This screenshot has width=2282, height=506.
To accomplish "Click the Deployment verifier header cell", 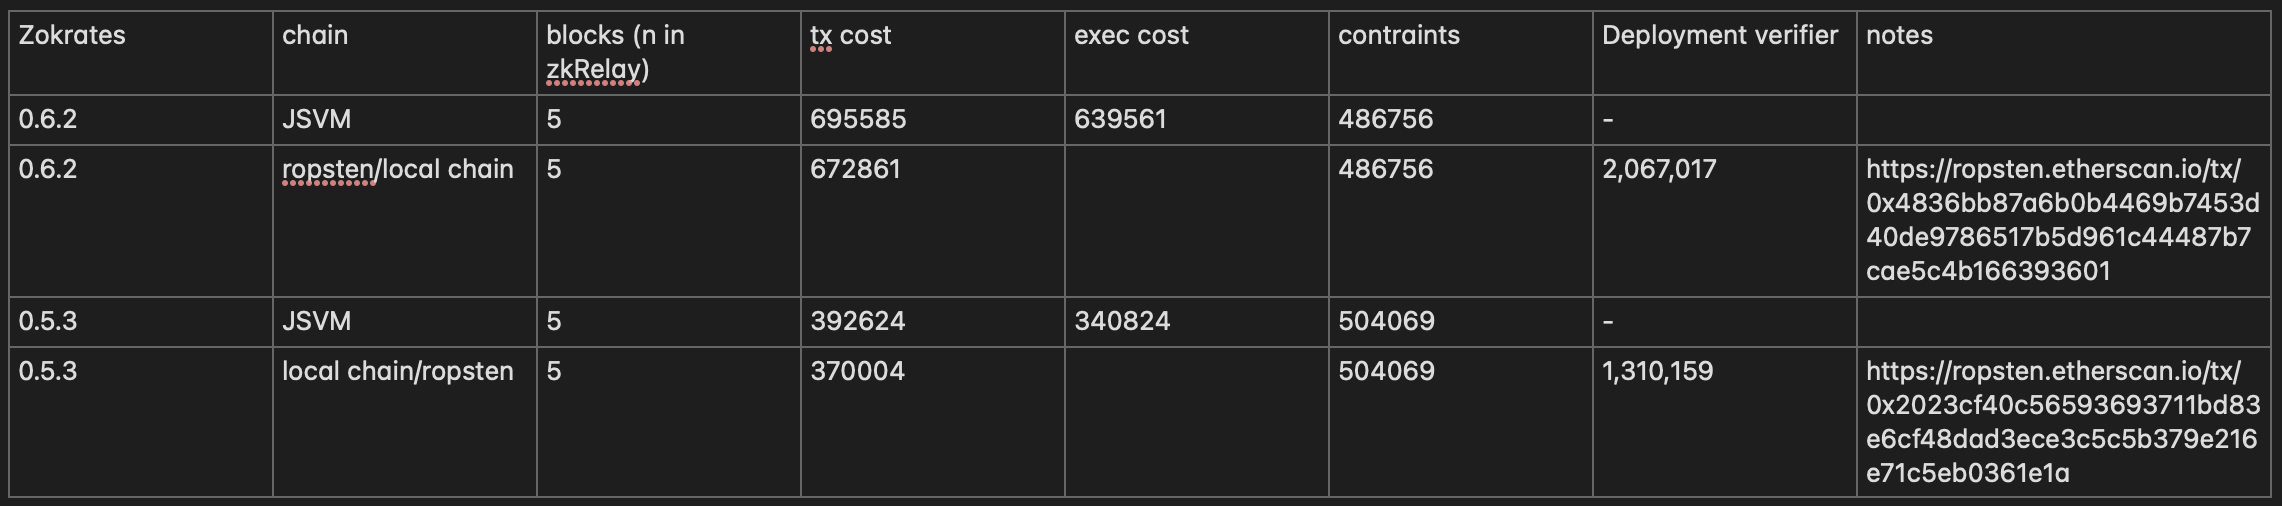I will tap(1725, 53).
